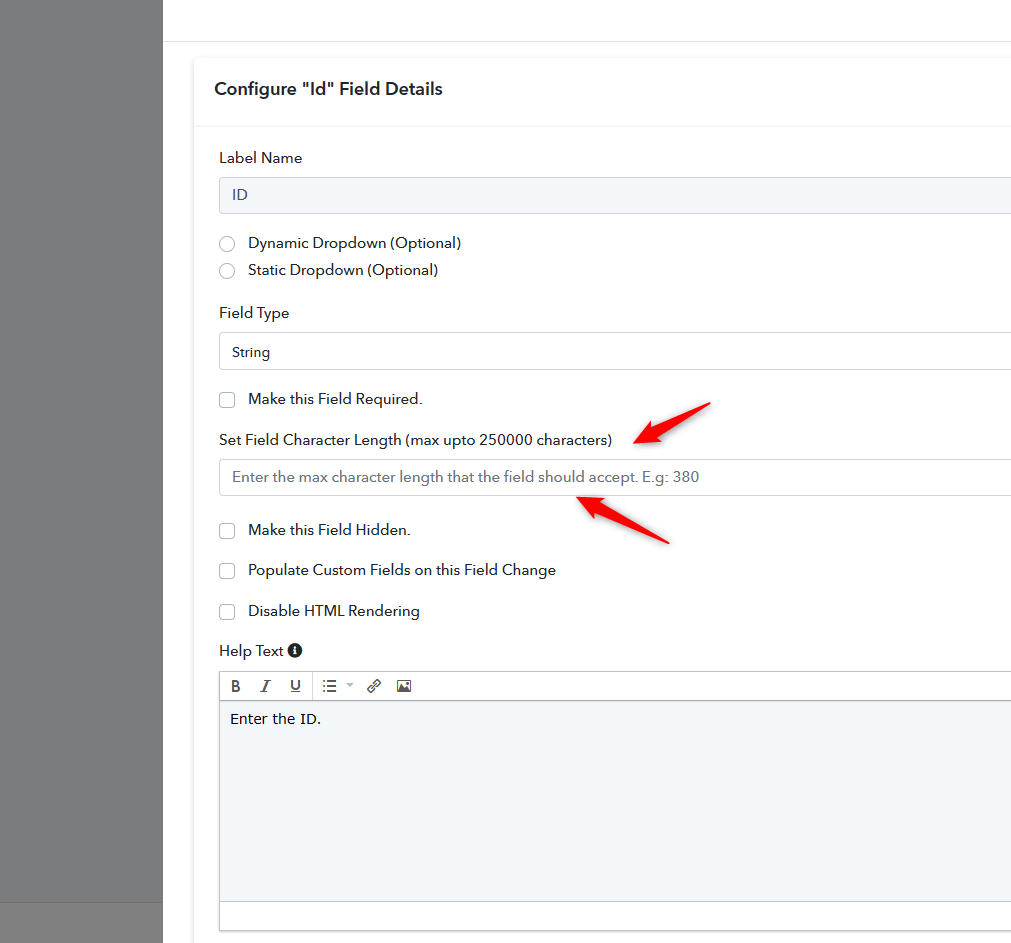1011x943 pixels.
Task: Click the Configure "Id" Field Details heading
Action: pos(328,89)
